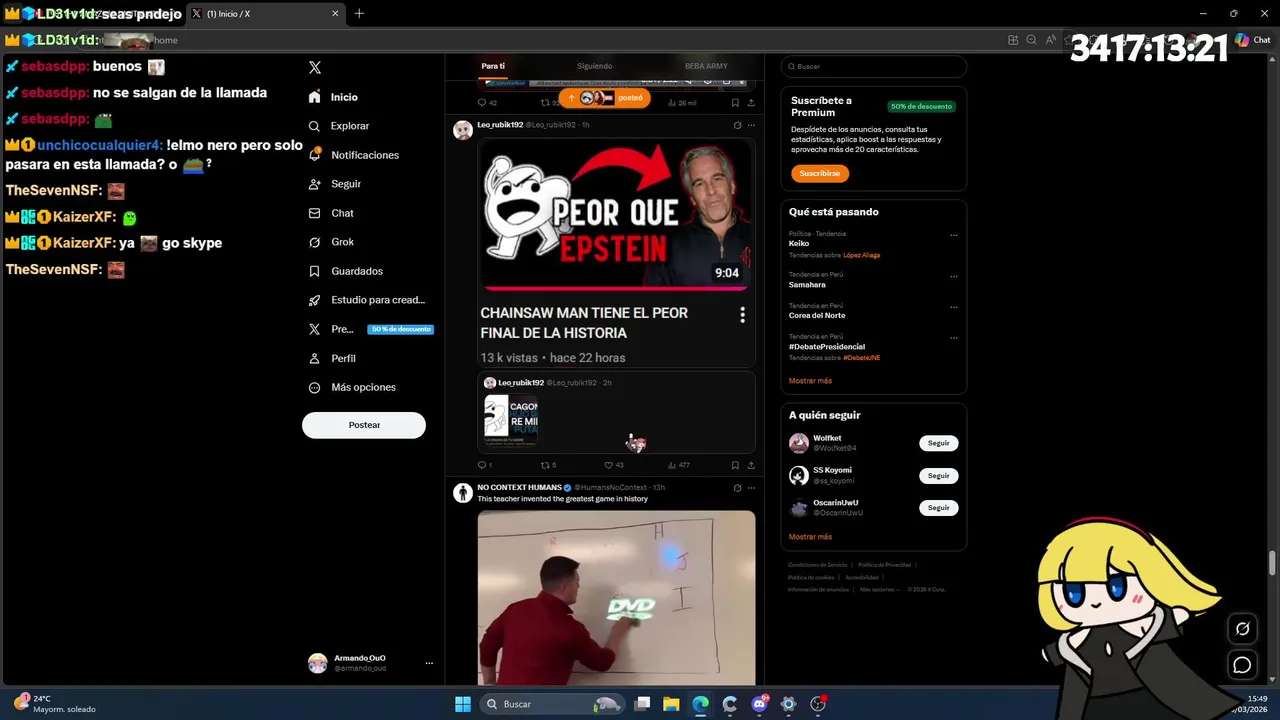Share Leo_rubik192's post
The width and height of the screenshot is (1280, 720).
751,465
